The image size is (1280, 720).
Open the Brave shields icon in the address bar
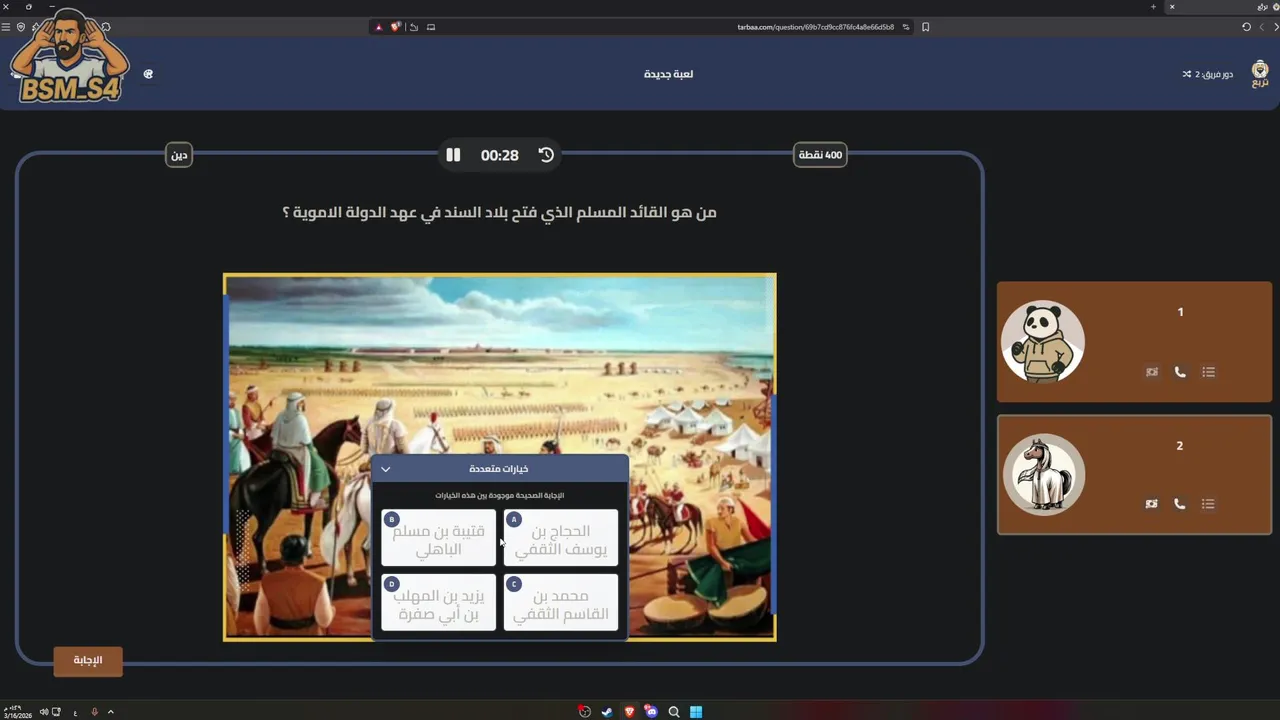(x=396, y=27)
